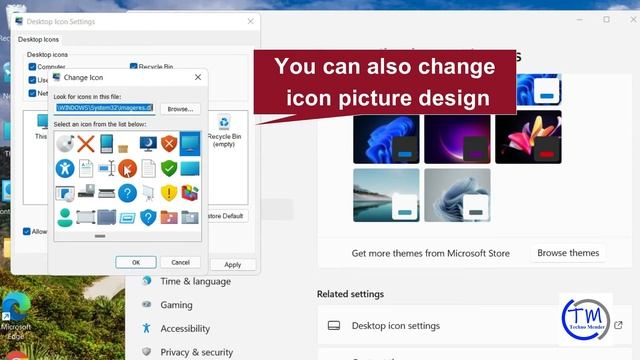Viewport: 640px width, 360px height.
Task: Select the gray rack panel device icon
Action: [86, 218]
